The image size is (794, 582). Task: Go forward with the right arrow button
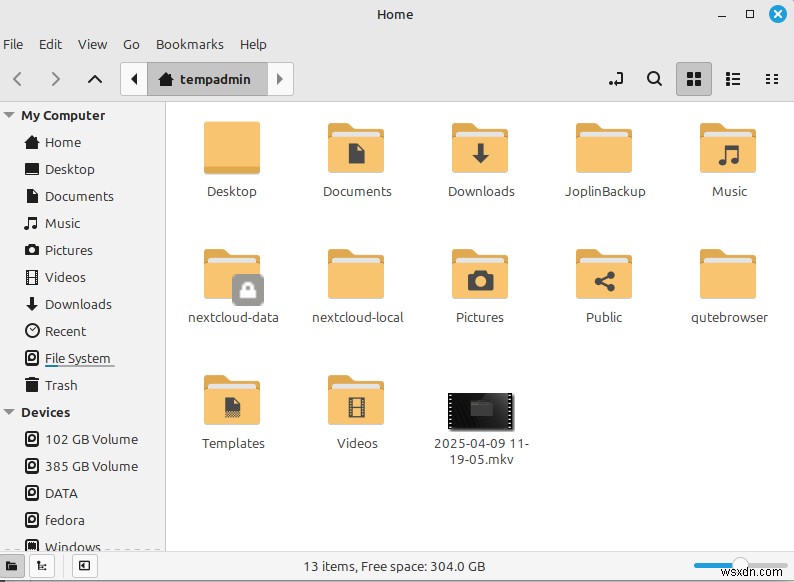(56, 79)
